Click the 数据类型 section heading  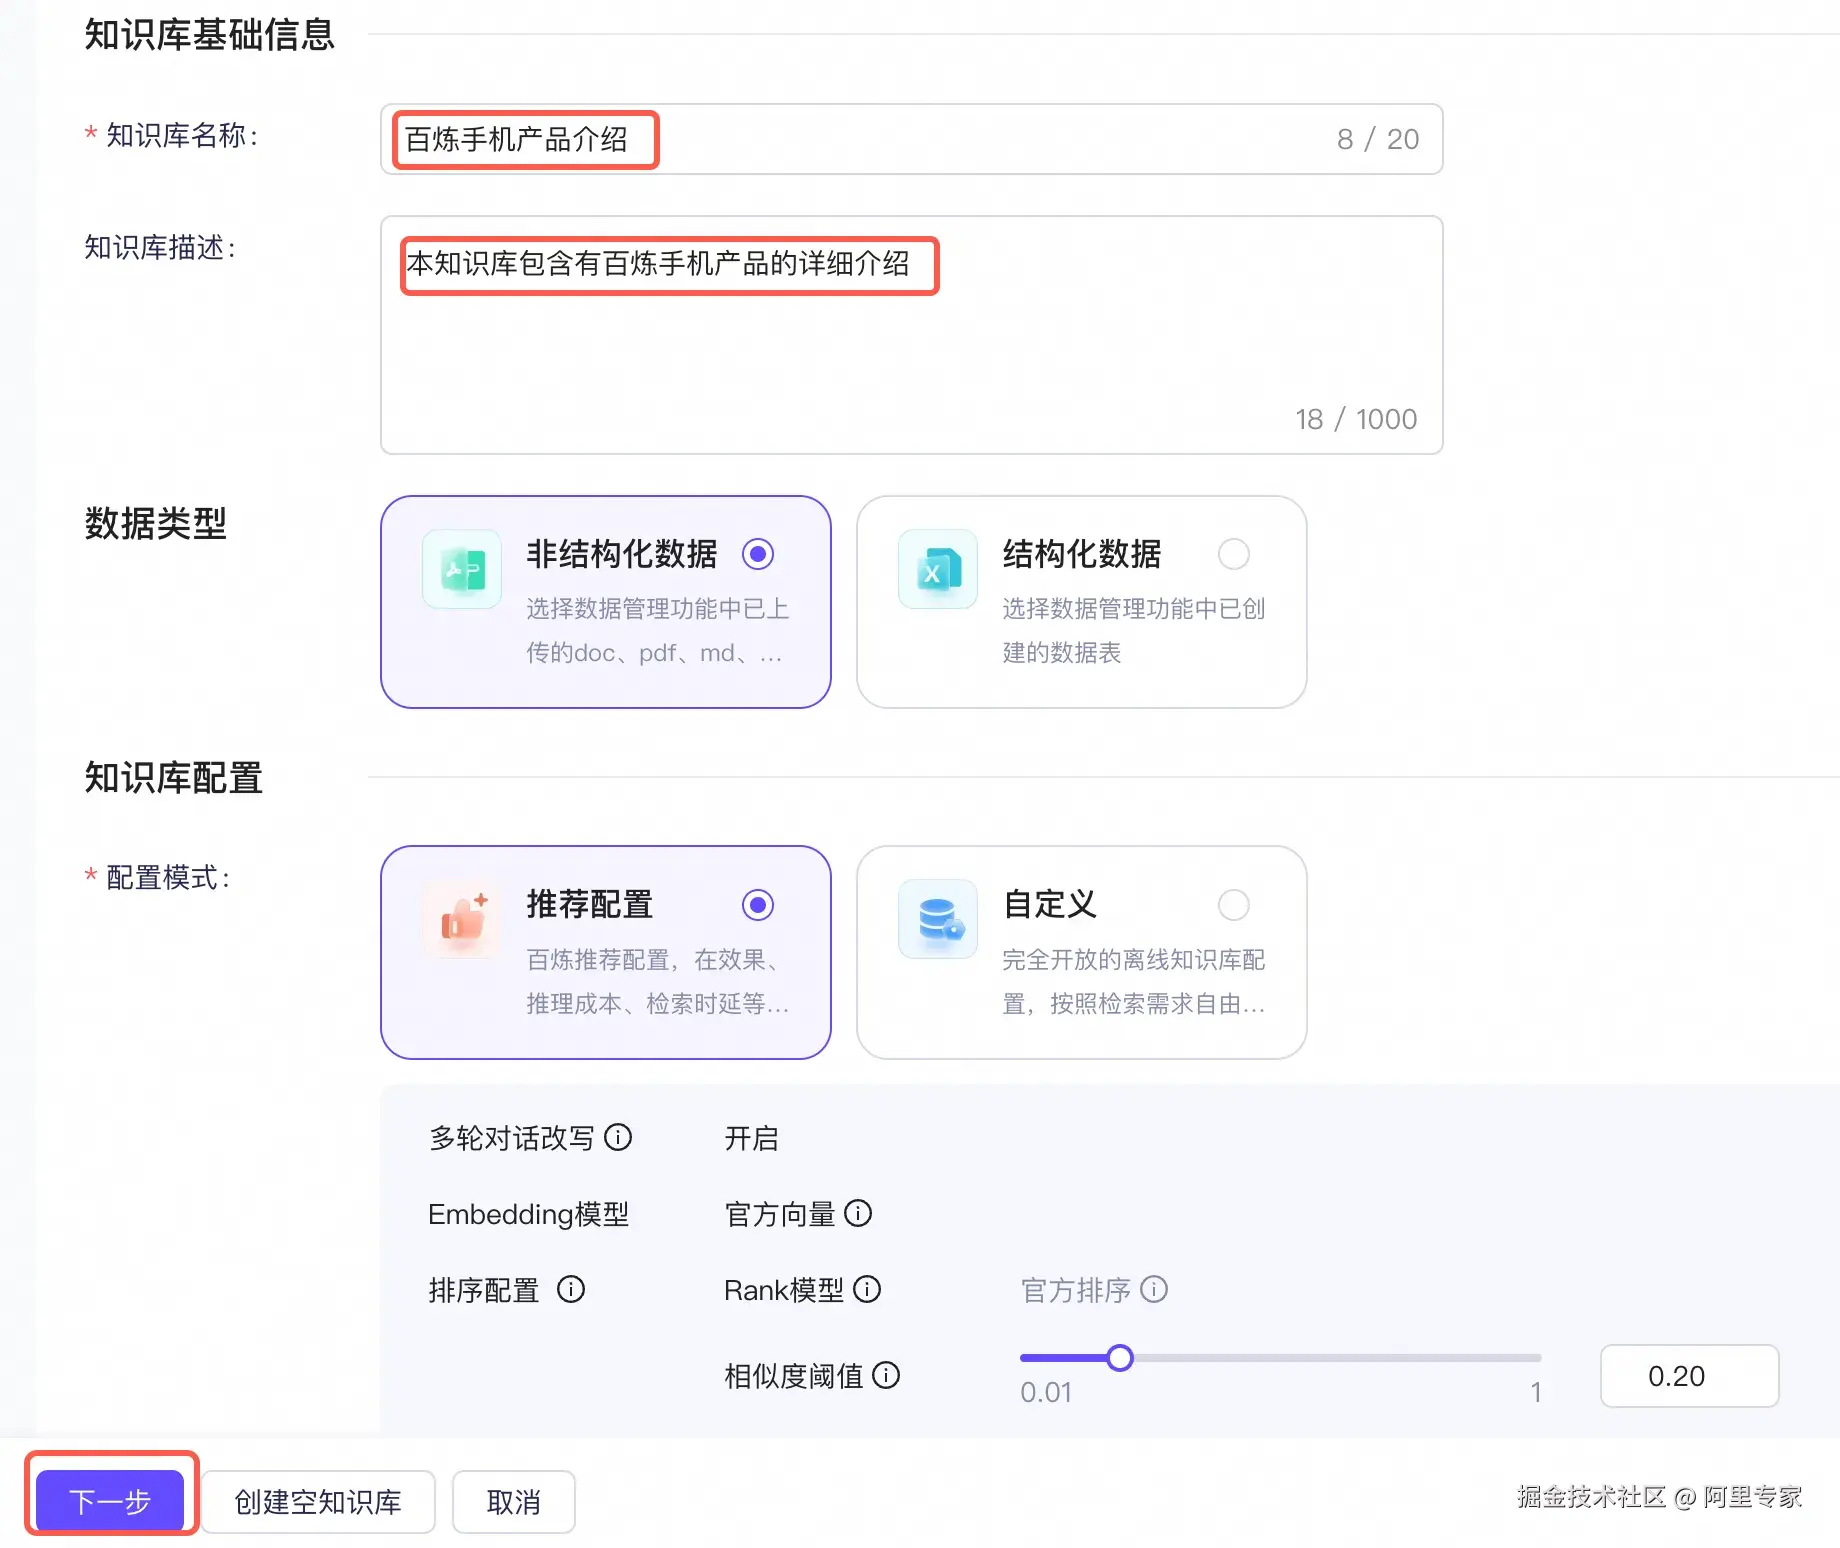click(156, 523)
